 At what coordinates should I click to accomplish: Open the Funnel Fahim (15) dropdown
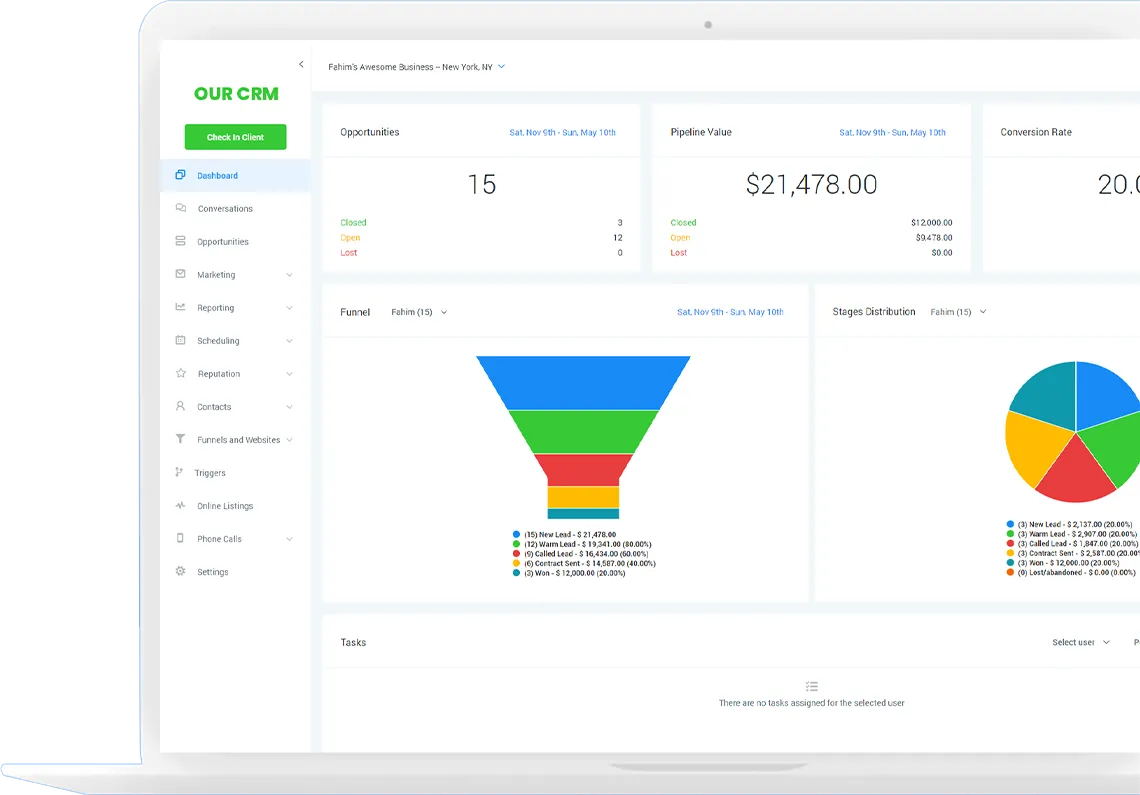tap(420, 312)
